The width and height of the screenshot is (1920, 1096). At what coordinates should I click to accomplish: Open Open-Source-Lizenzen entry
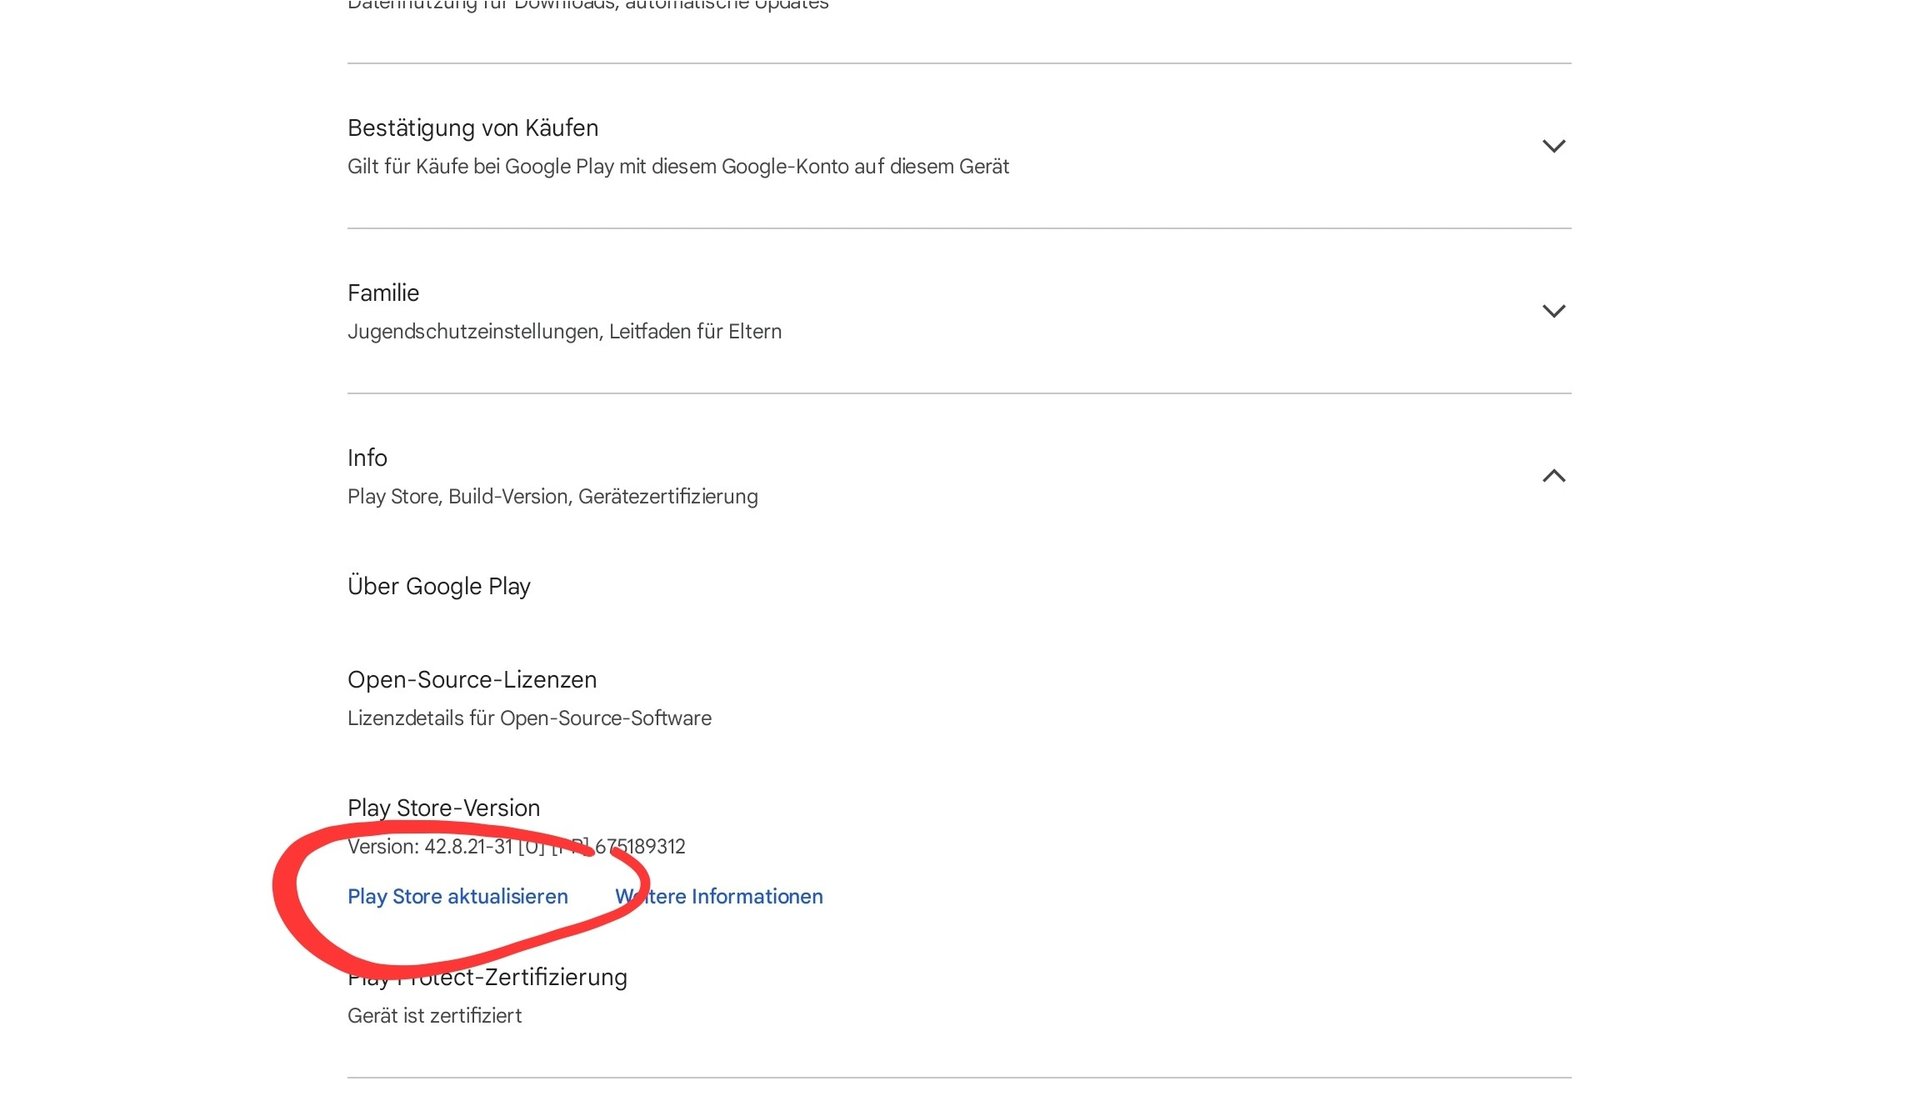471,680
